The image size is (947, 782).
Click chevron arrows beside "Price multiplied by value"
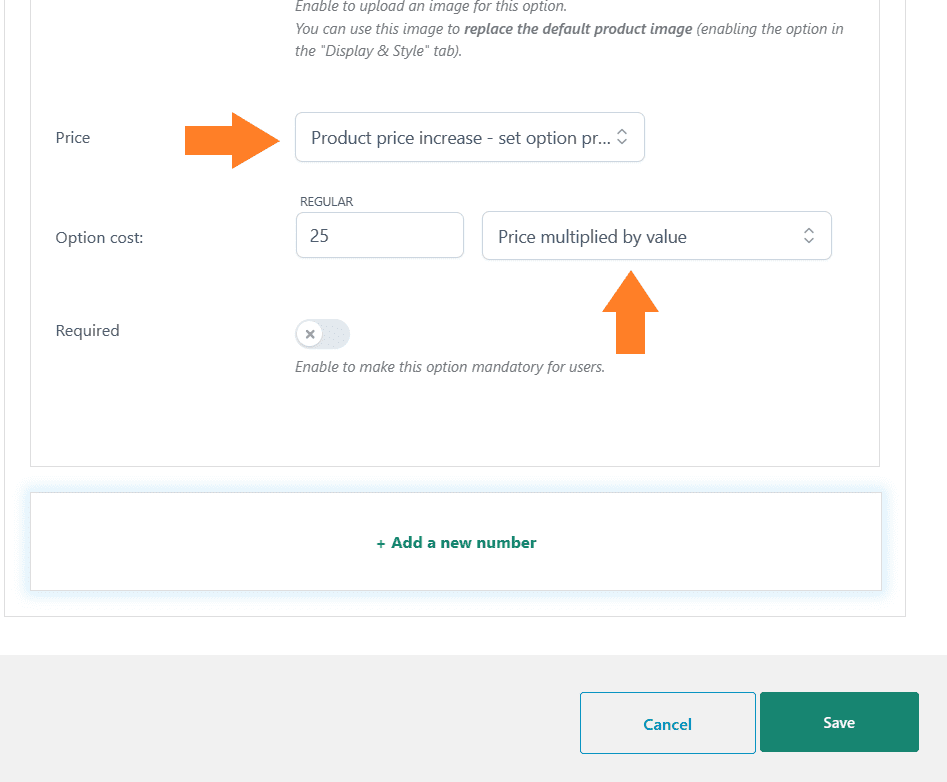(x=809, y=236)
